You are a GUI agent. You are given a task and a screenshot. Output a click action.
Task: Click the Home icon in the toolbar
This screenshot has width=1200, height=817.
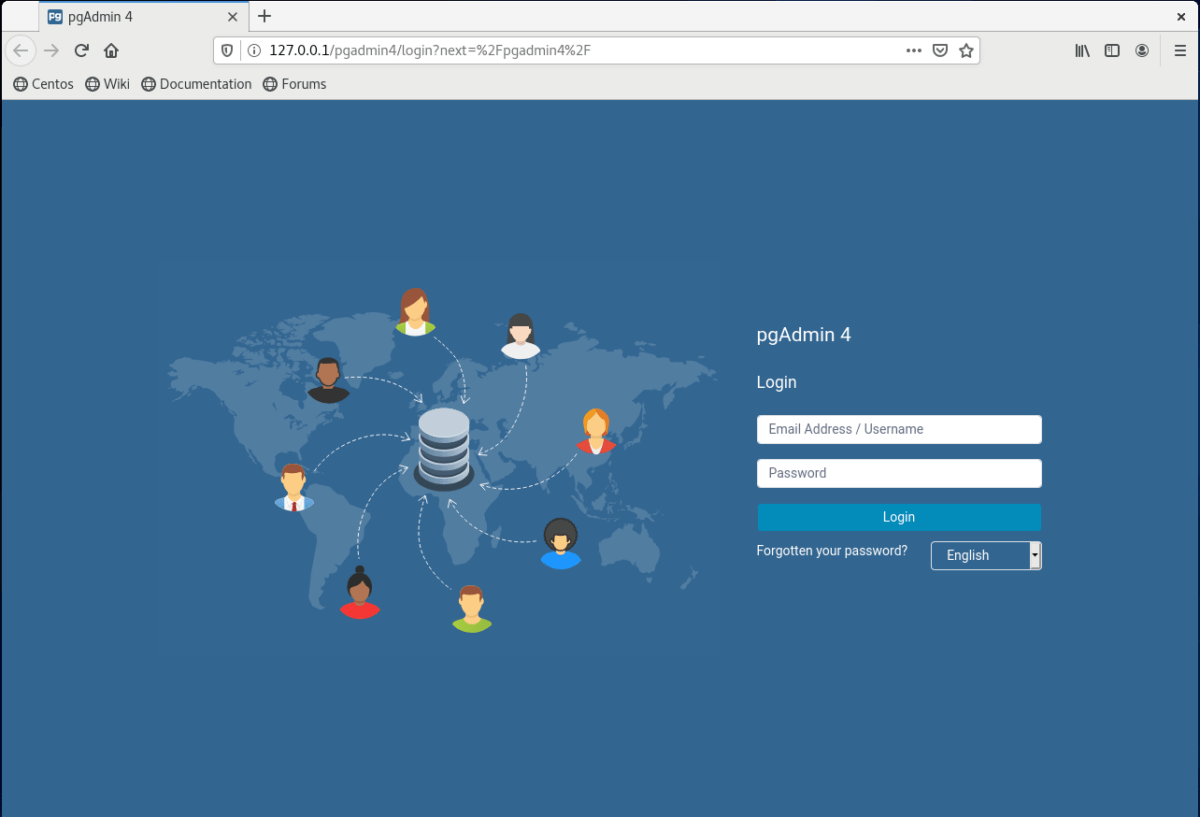pyautogui.click(x=111, y=50)
